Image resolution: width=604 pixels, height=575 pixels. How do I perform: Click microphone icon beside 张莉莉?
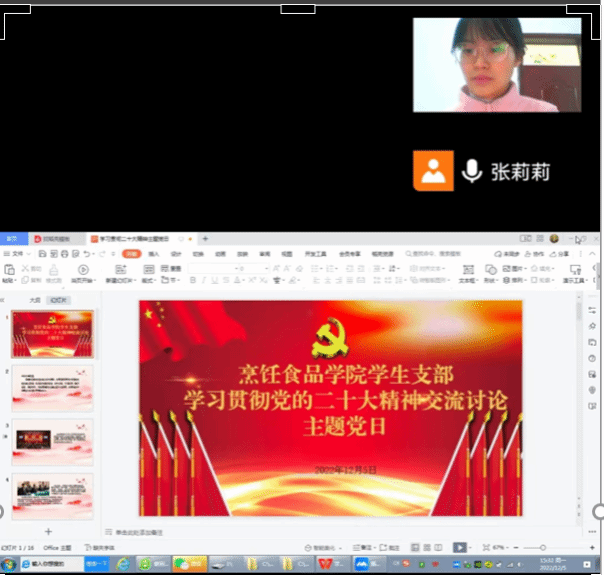pos(471,172)
